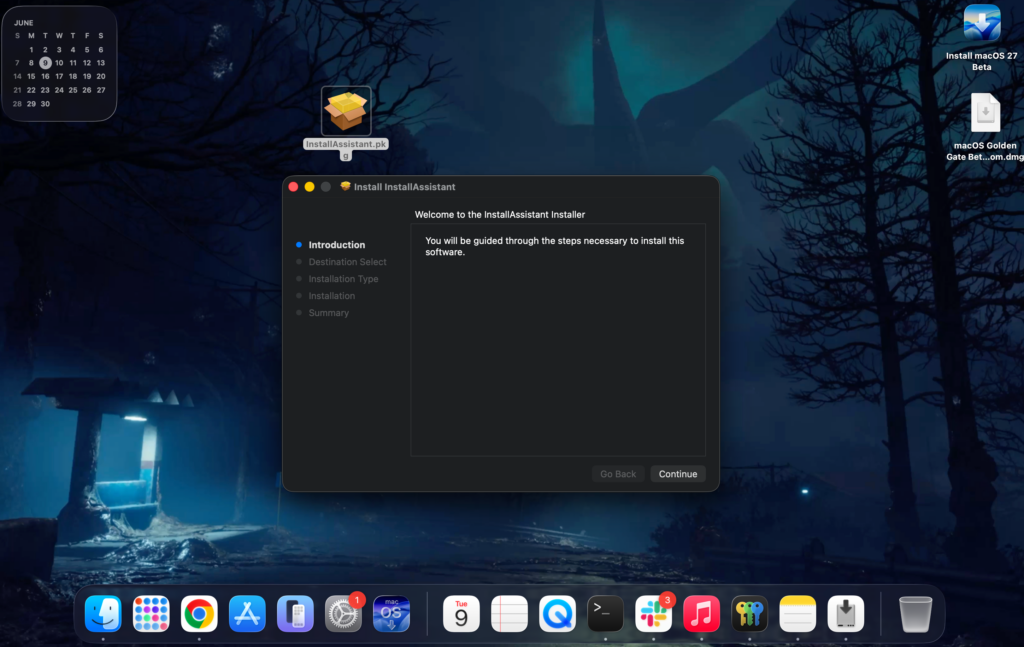The height and width of the screenshot is (647, 1024).
Task: Select the Install macOS 27 Beta desktop icon
Action: click(982, 24)
